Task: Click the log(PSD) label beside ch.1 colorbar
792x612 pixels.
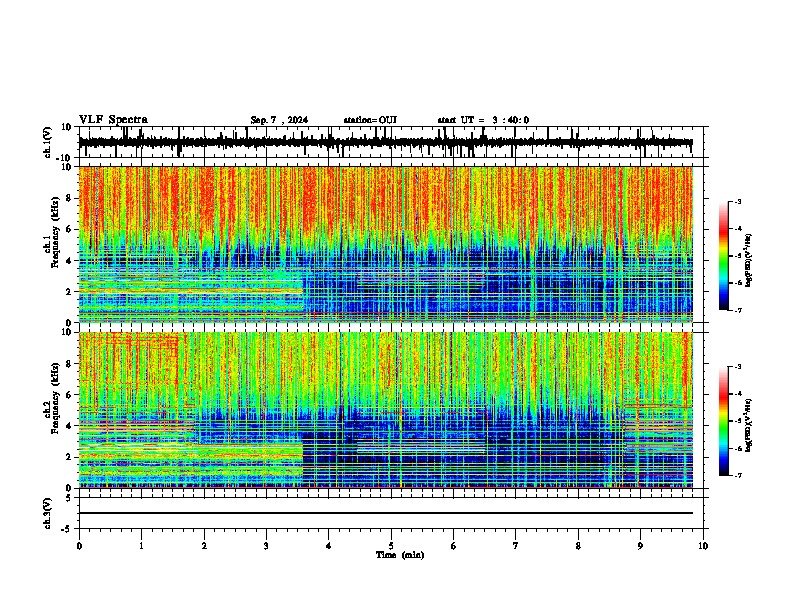Action: 749,260
